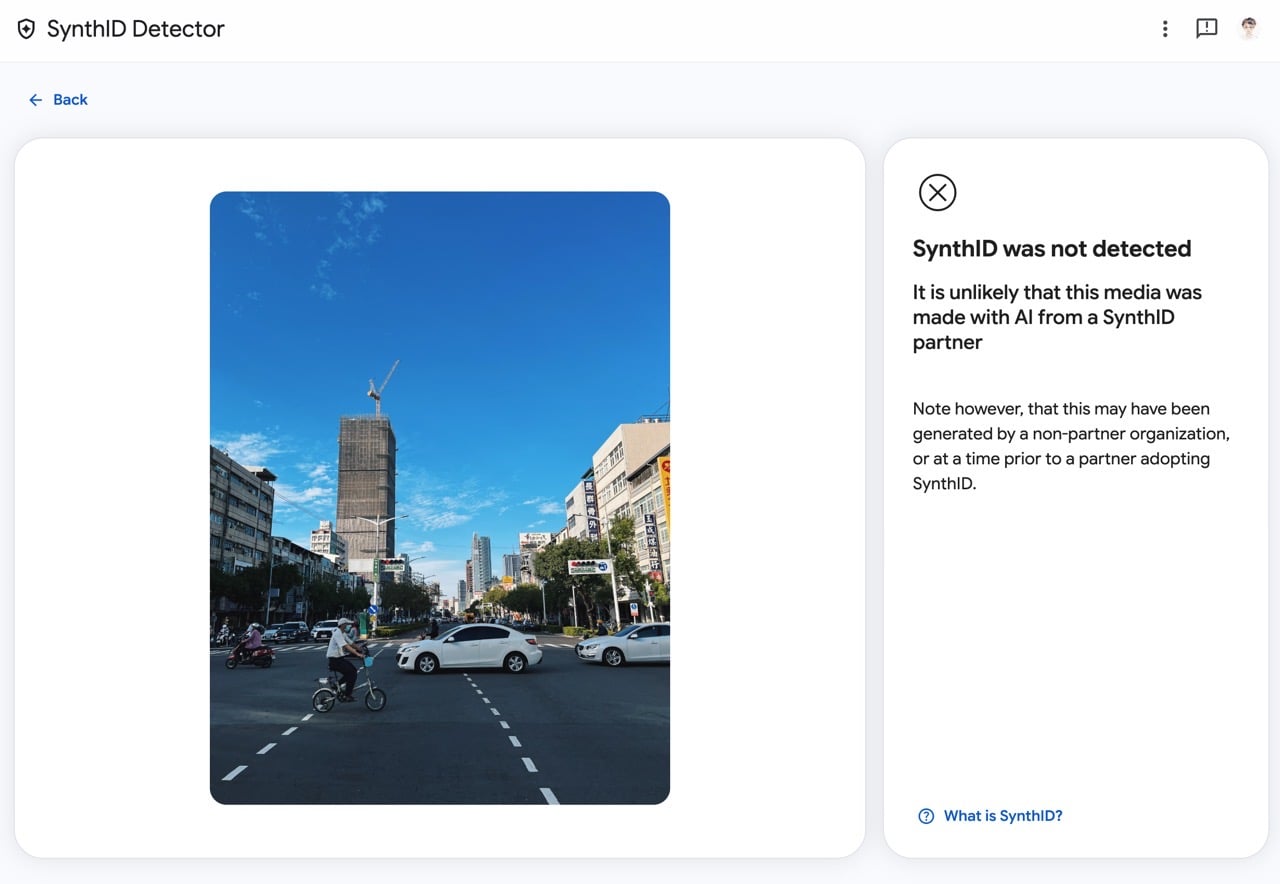Click the SynthID shield logo icon
This screenshot has width=1280, height=884.
point(26,29)
